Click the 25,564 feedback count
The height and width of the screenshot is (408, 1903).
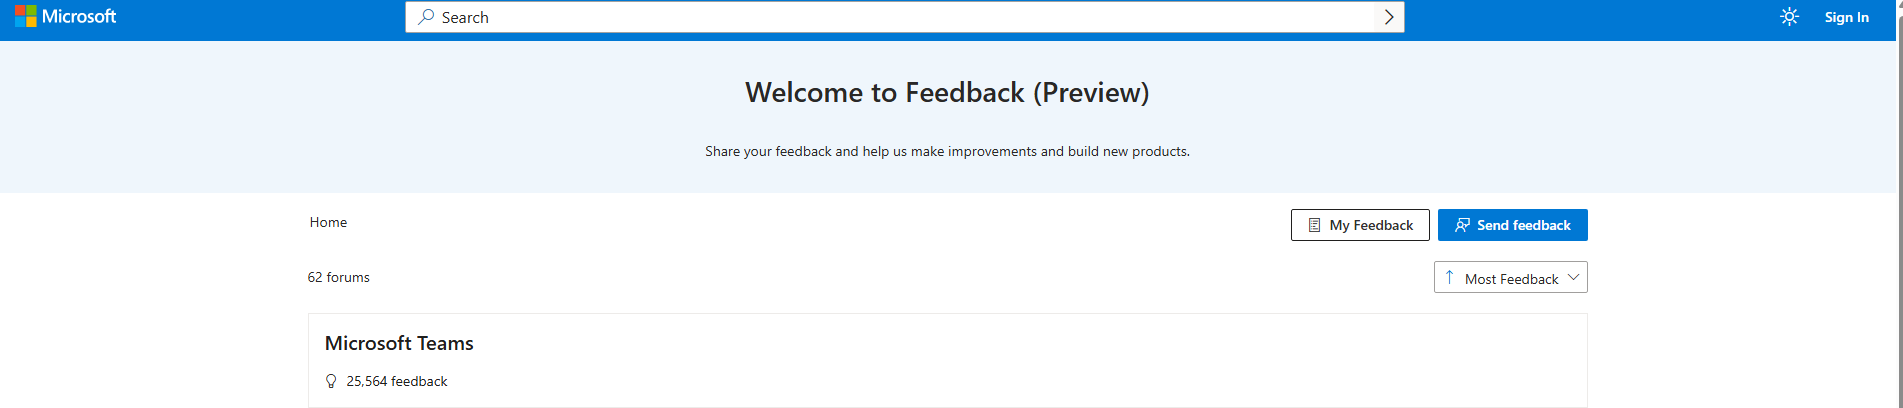coord(397,381)
